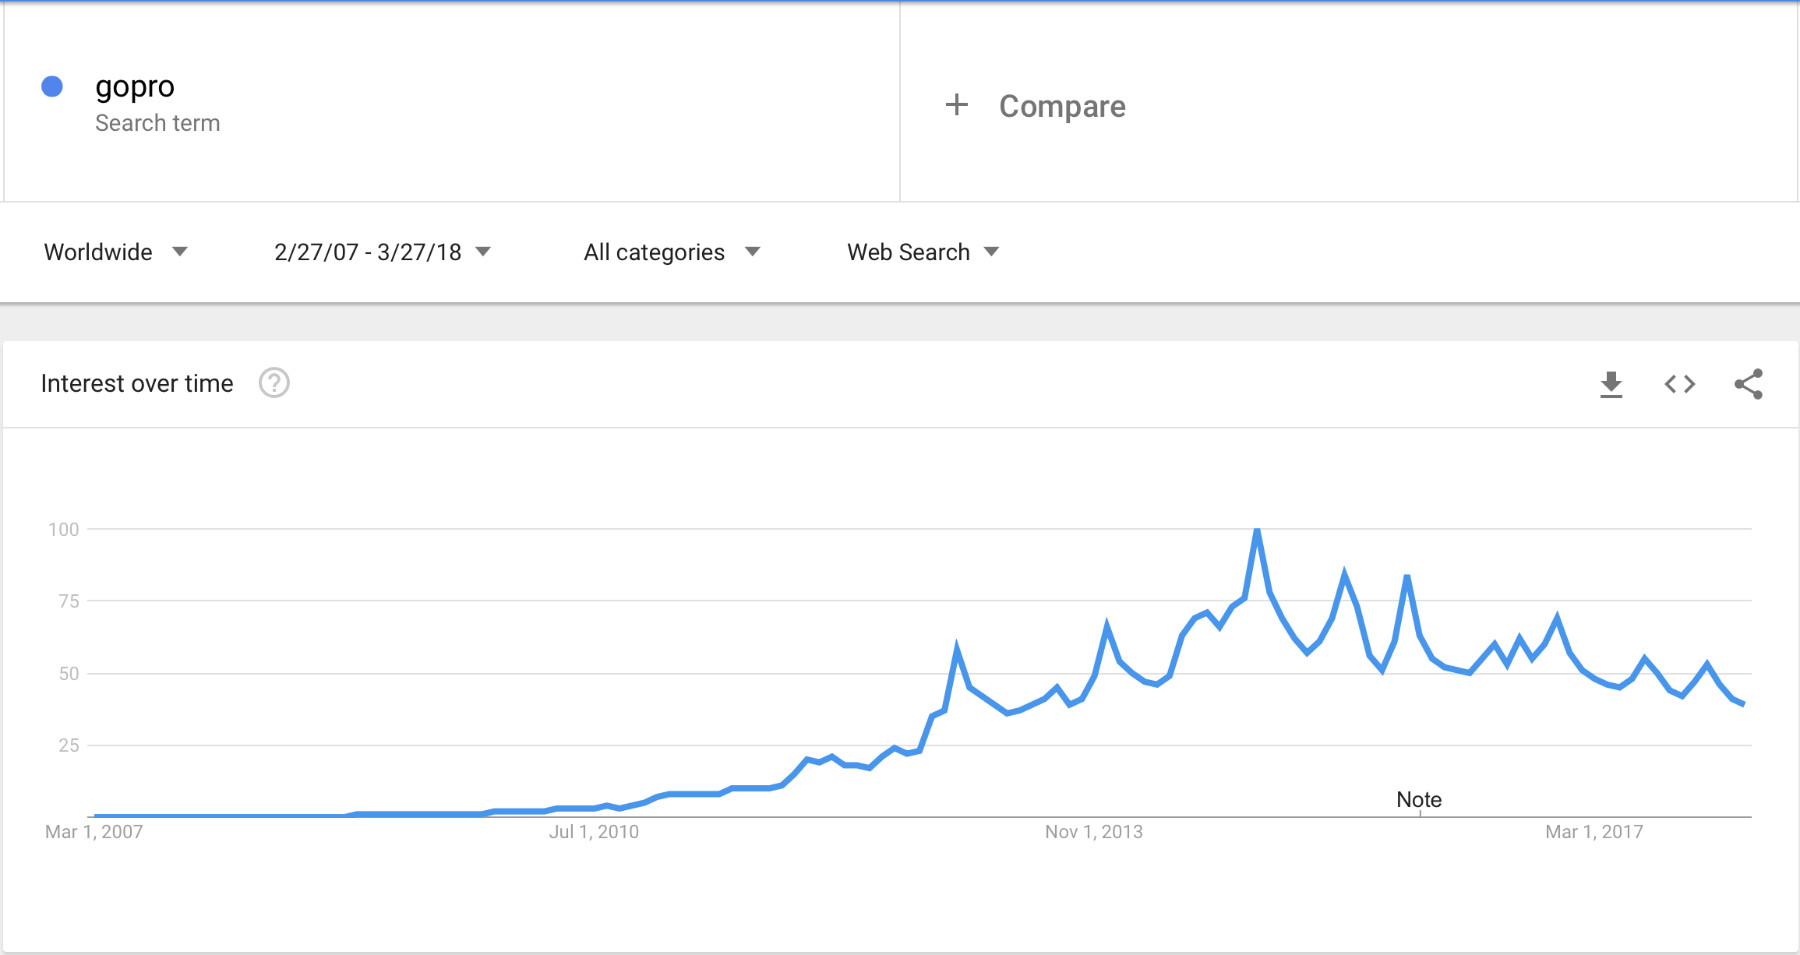The image size is (1800, 955).
Task: Click the plus icon beside Compare
Action: tap(957, 105)
